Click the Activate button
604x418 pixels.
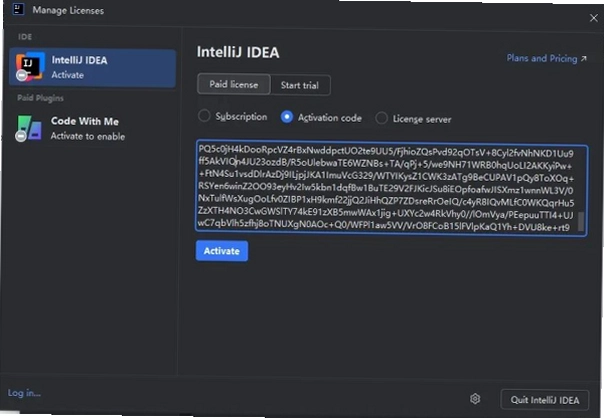pyautogui.click(x=222, y=251)
